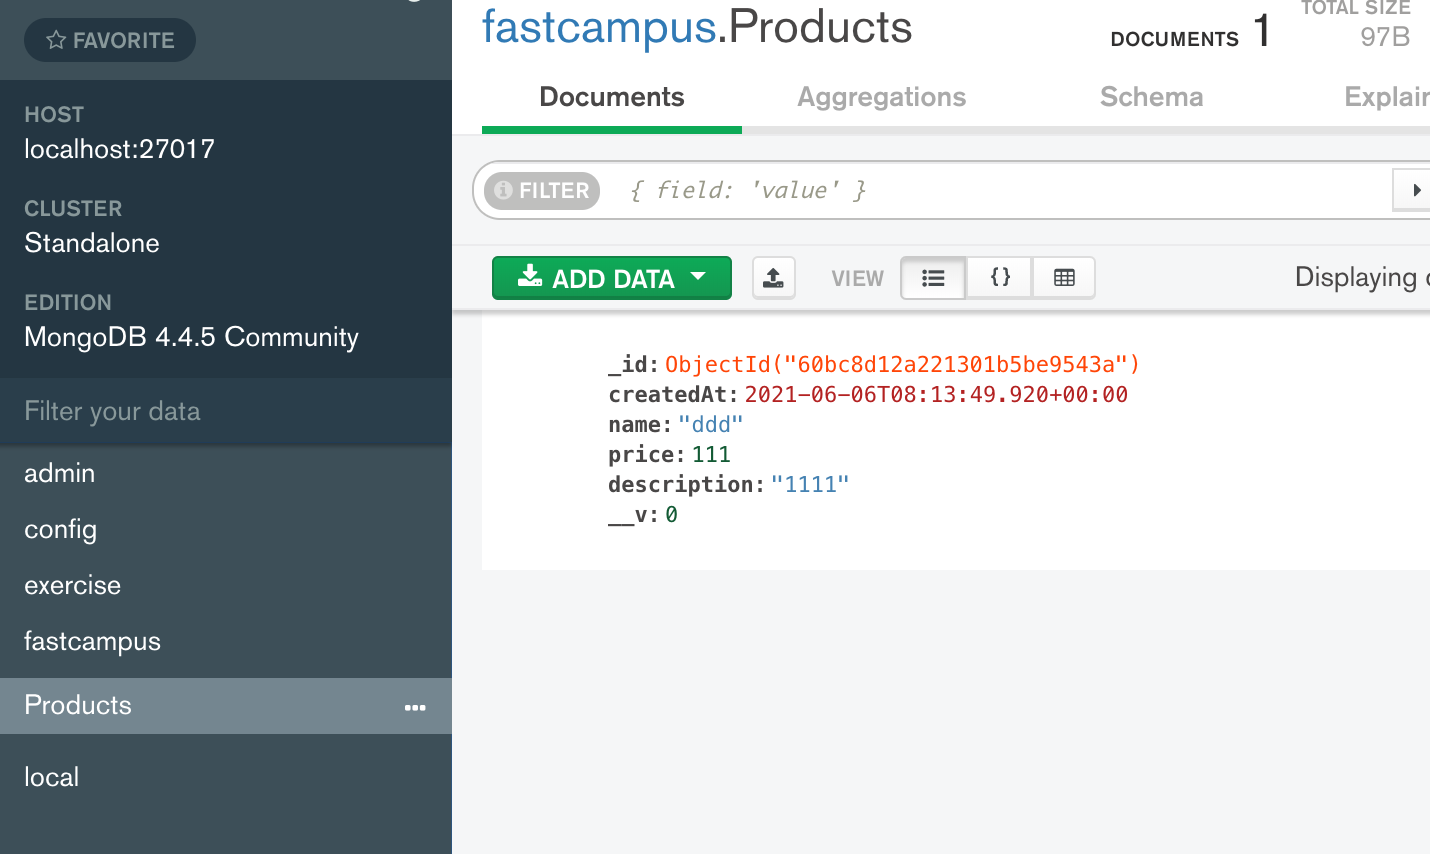Image resolution: width=1430 pixels, height=854 pixels.
Task: Click the host localhost:27017 text
Action: point(120,149)
